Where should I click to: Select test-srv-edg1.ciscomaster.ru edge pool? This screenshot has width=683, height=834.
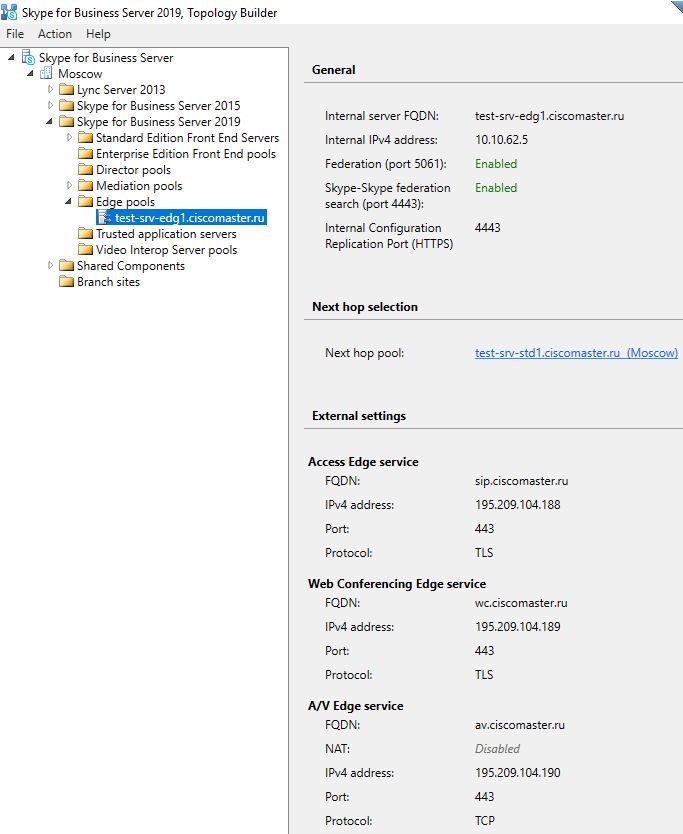click(189, 218)
